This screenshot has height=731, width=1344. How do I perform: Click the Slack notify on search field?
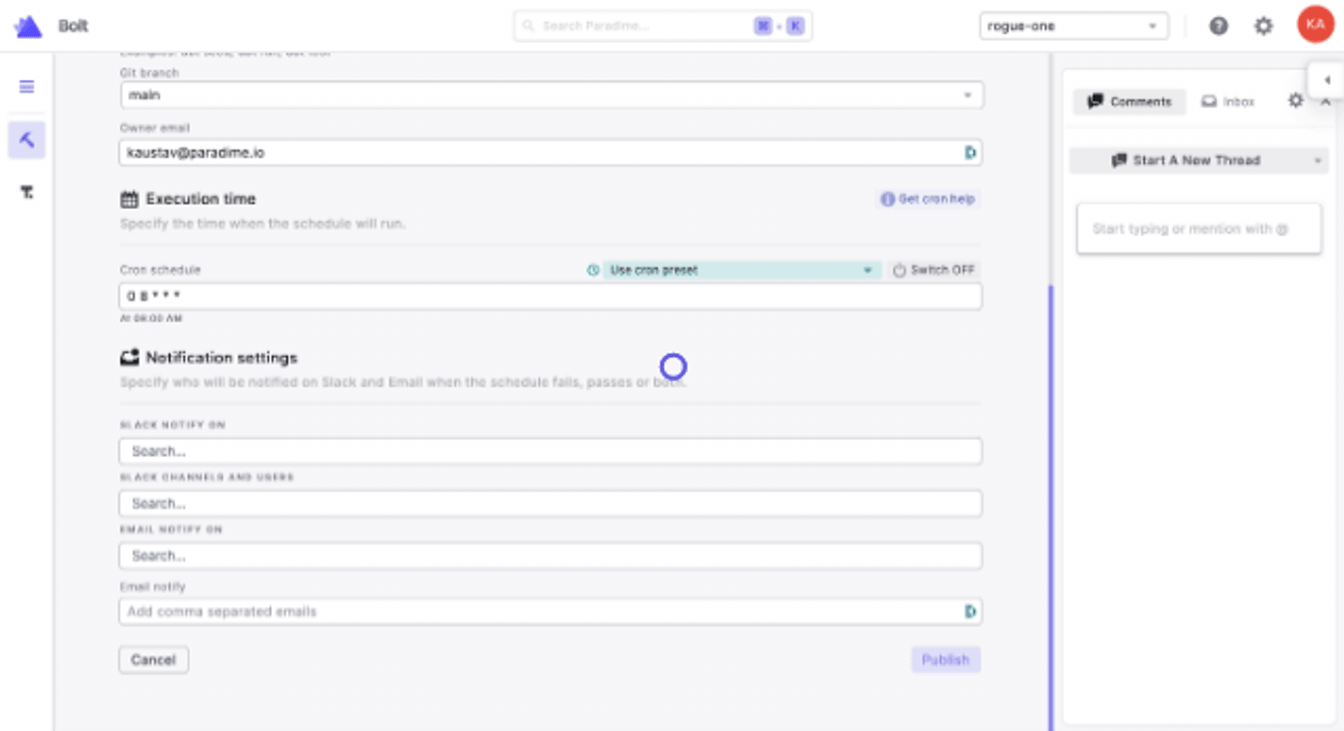(551, 451)
